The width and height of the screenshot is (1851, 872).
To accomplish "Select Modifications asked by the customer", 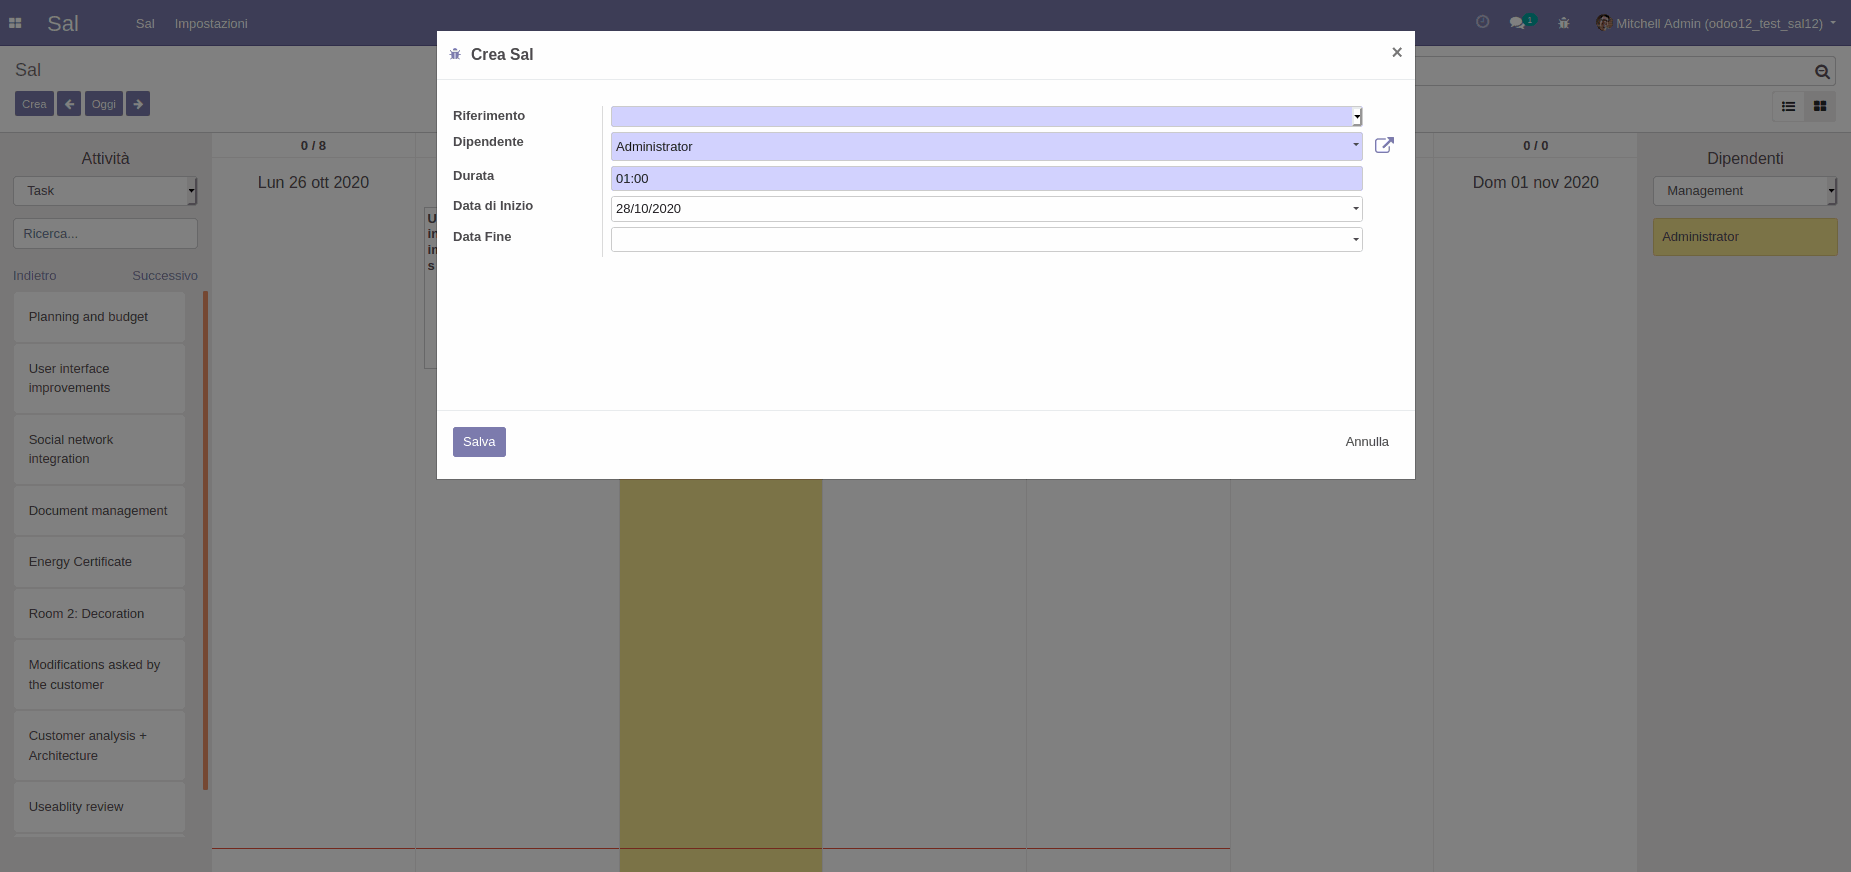I will click(x=99, y=675).
